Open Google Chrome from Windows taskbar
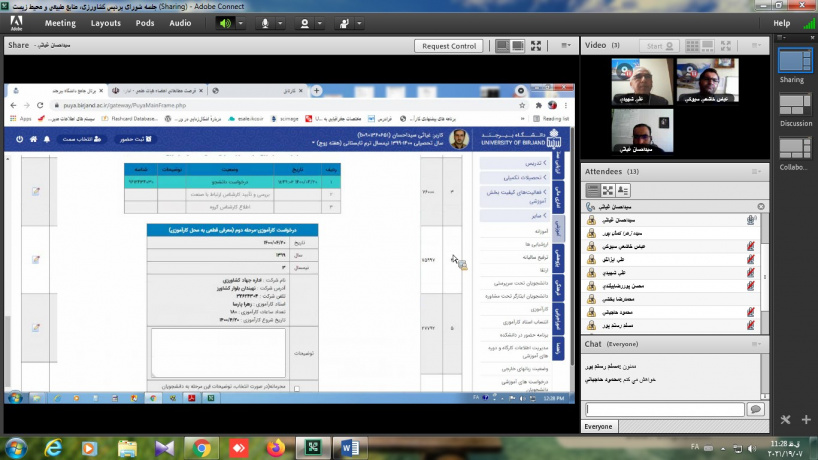Viewport: 818px width, 460px height. tap(201, 447)
